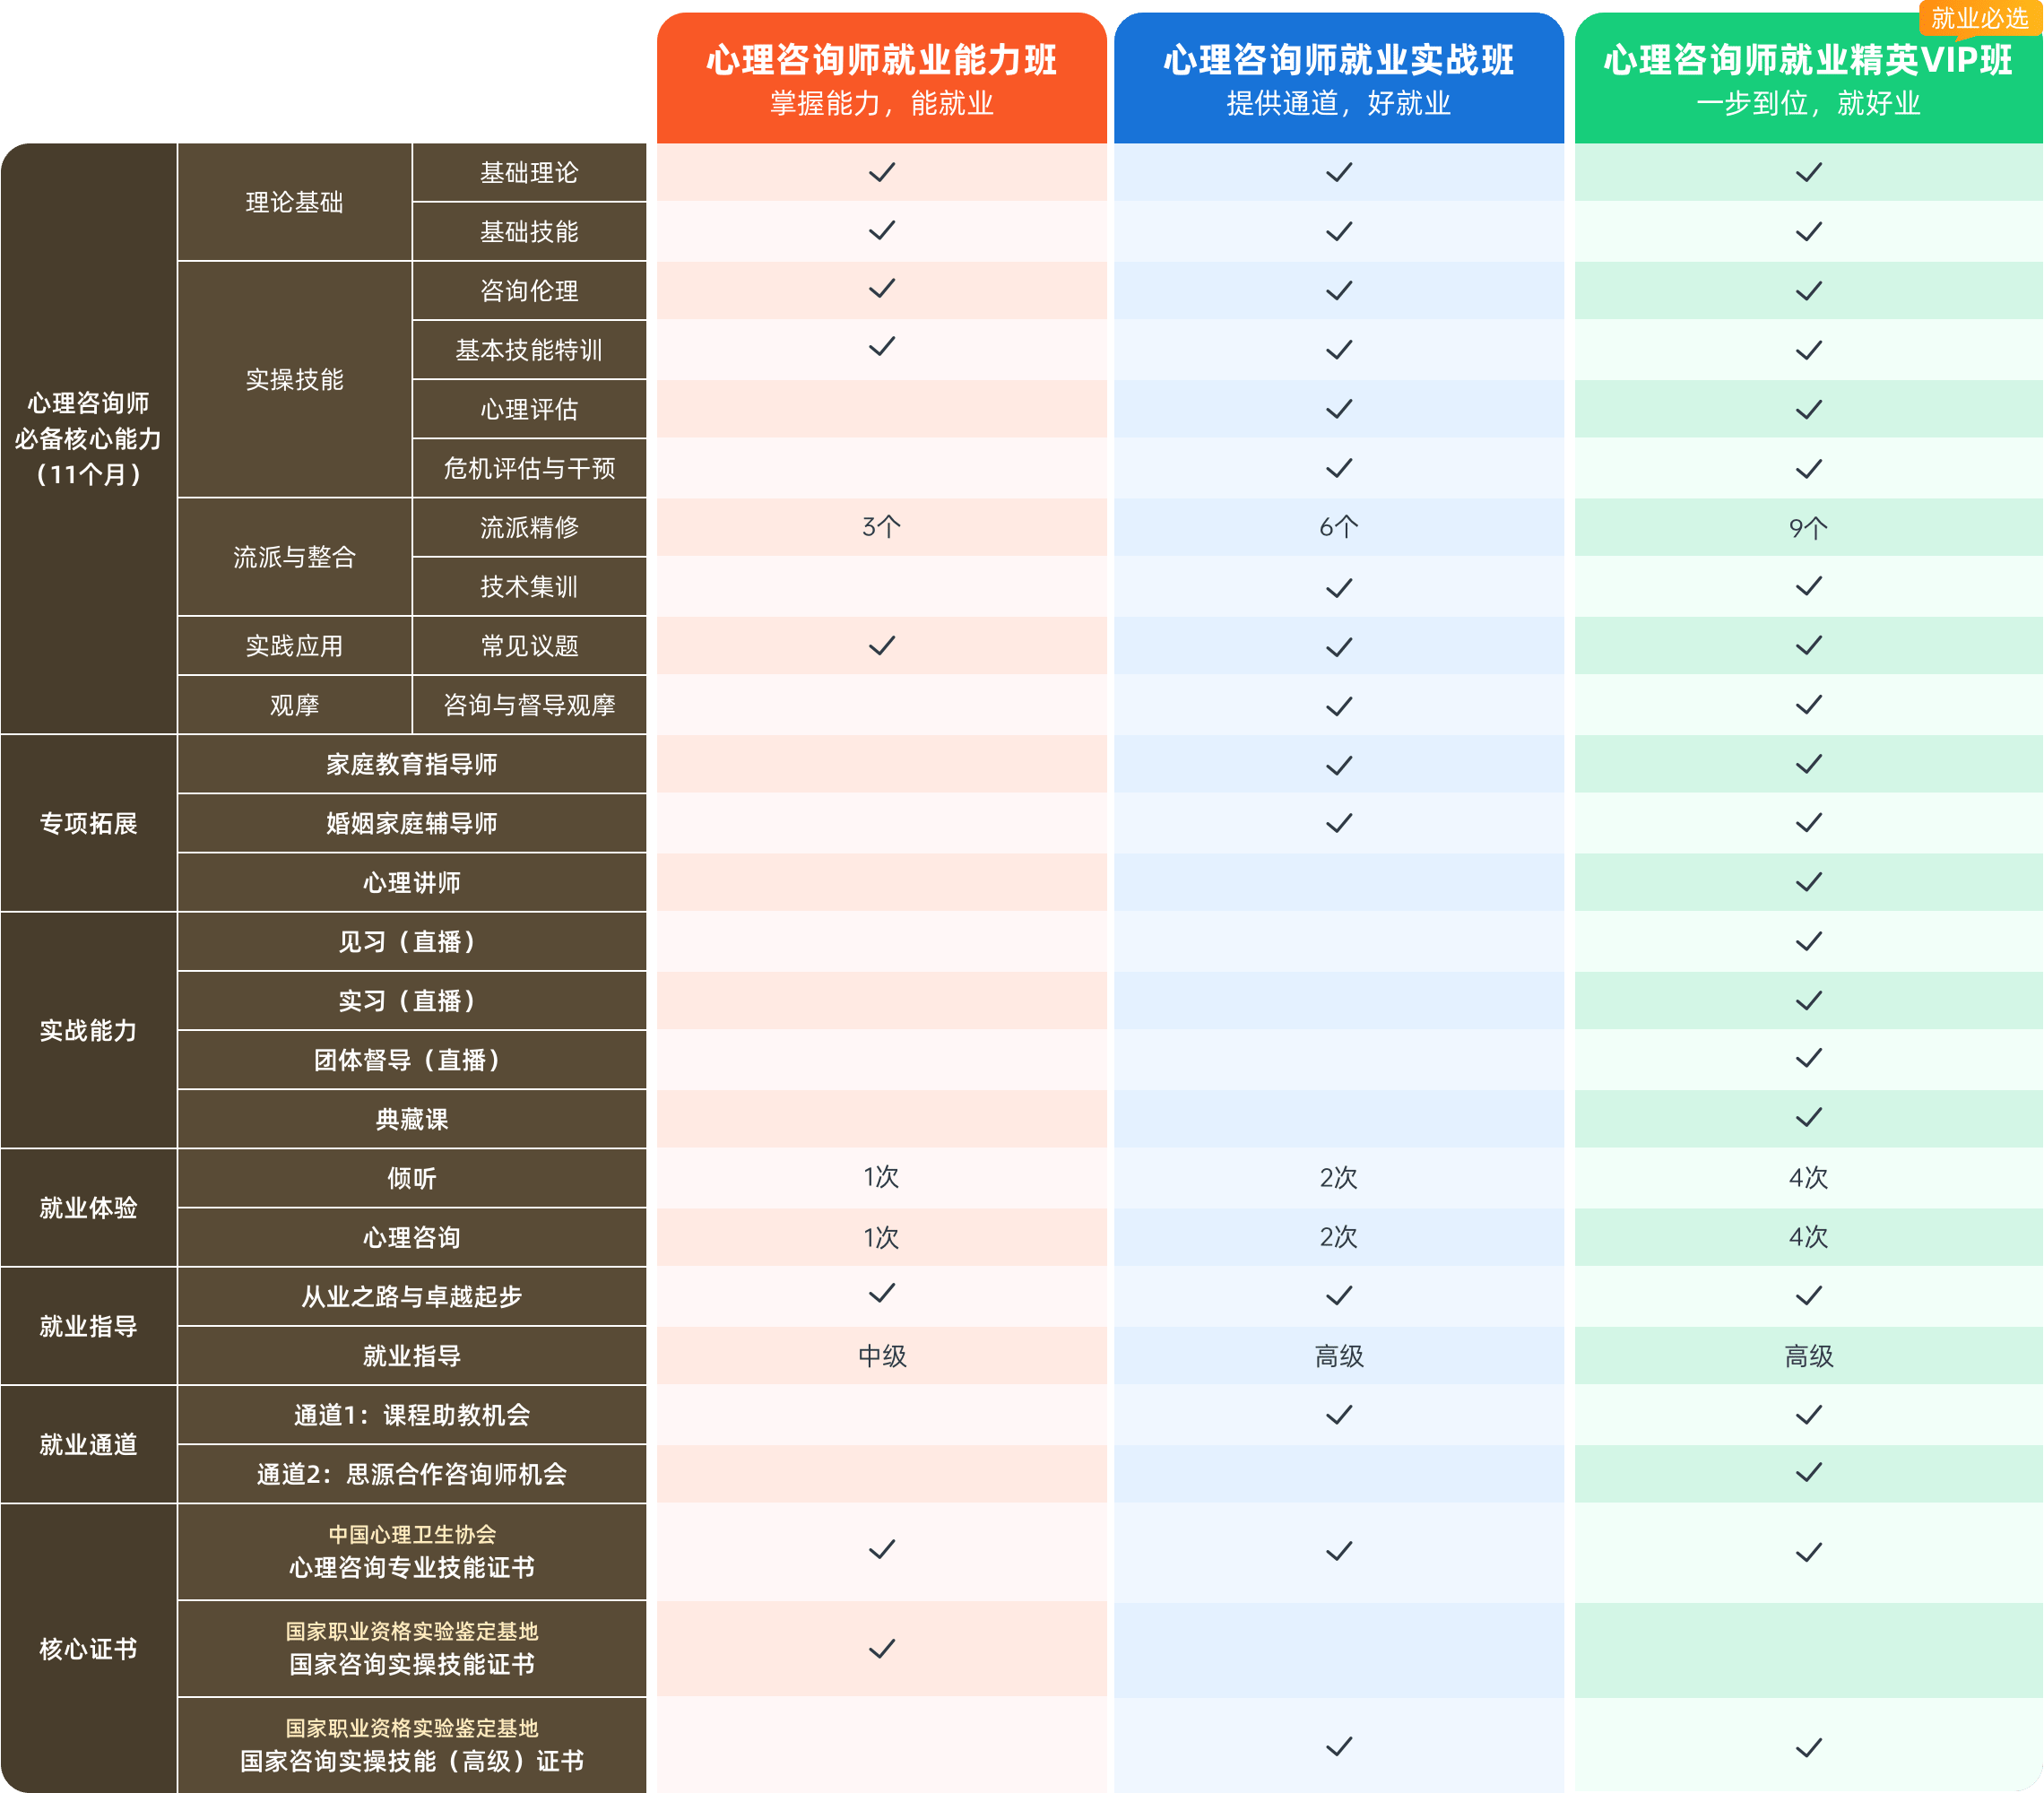
Task: Click 基础理论 checkmark under 就业能力班
Action: point(881,172)
